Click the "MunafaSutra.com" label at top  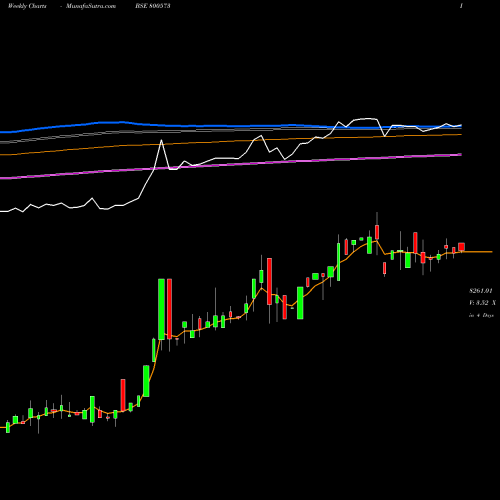[91, 6]
